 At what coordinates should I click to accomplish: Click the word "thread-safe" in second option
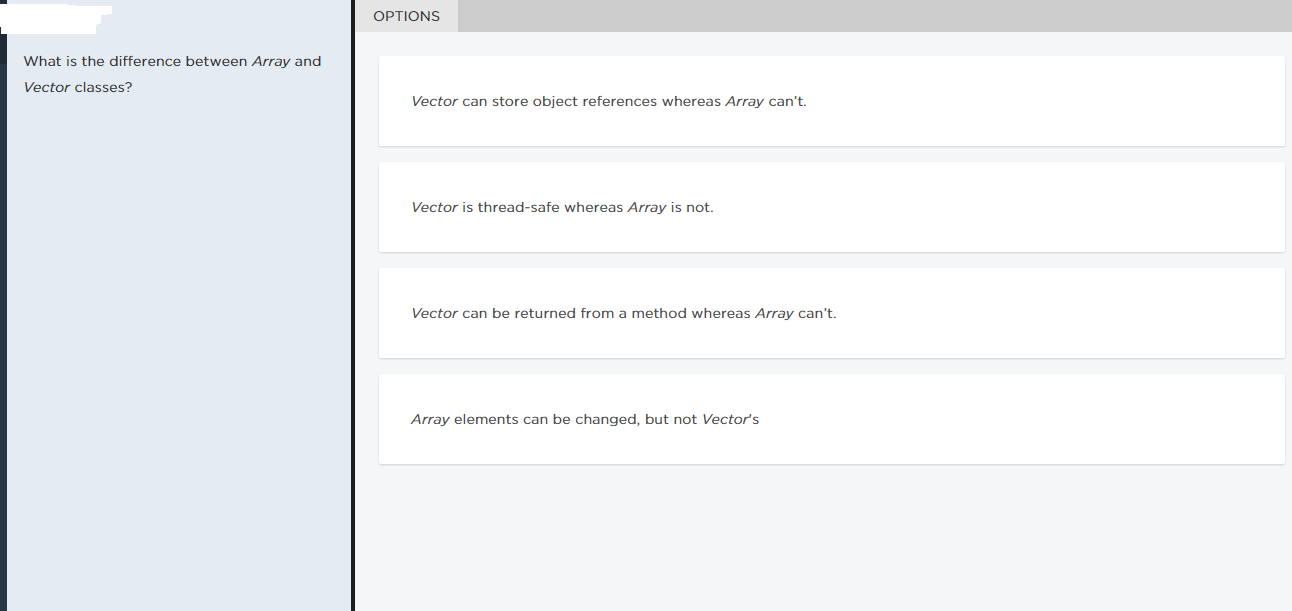pyautogui.click(x=518, y=208)
